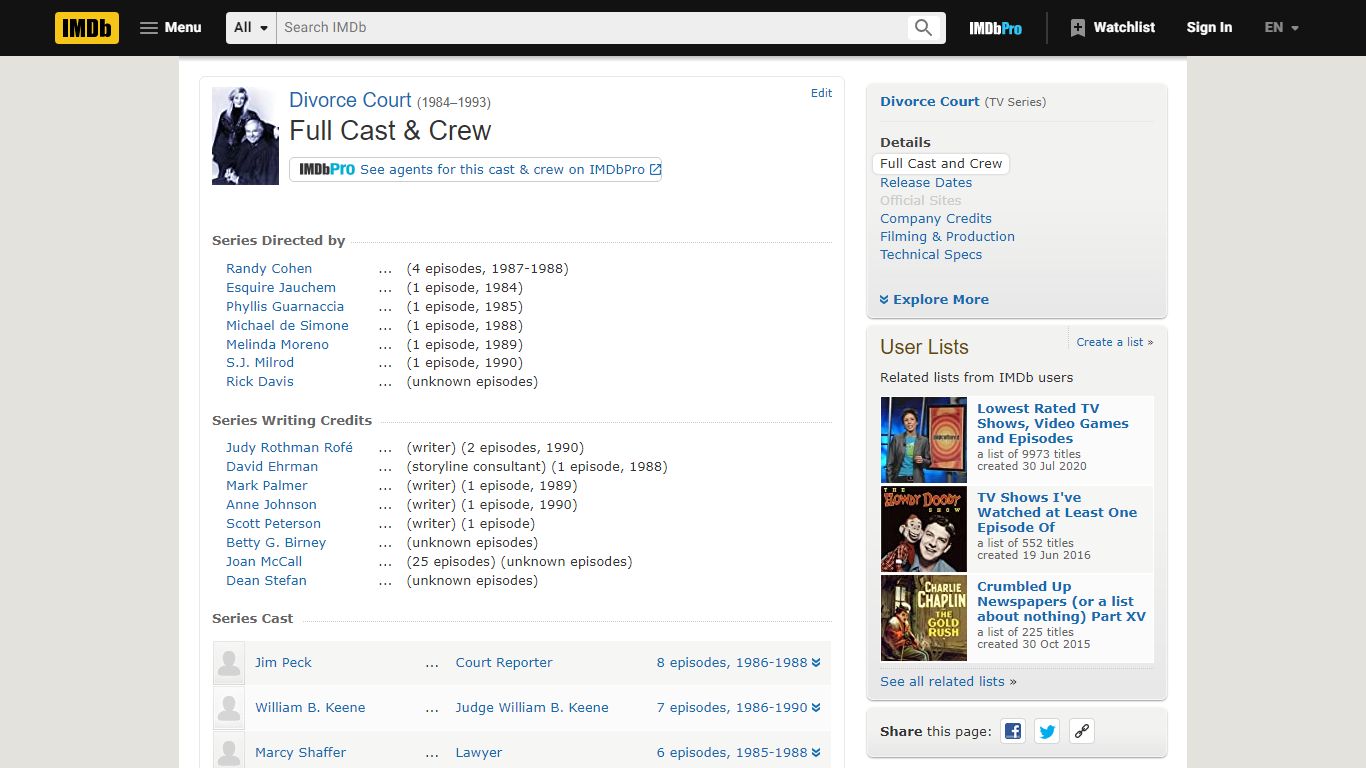Image resolution: width=1366 pixels, height=768 pixels.
Task: Open the Divorce Court title link
Action: (x=350, y=100)
